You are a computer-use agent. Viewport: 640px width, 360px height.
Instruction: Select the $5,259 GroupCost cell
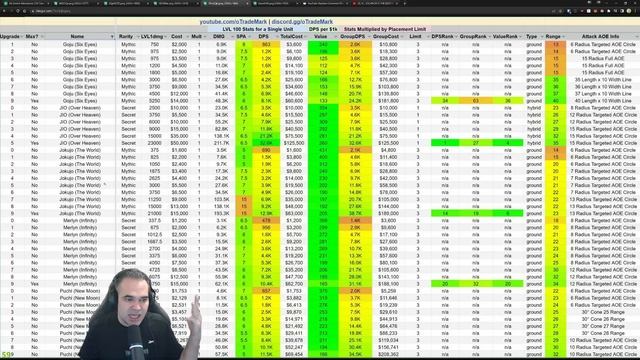tap(388, 291)
